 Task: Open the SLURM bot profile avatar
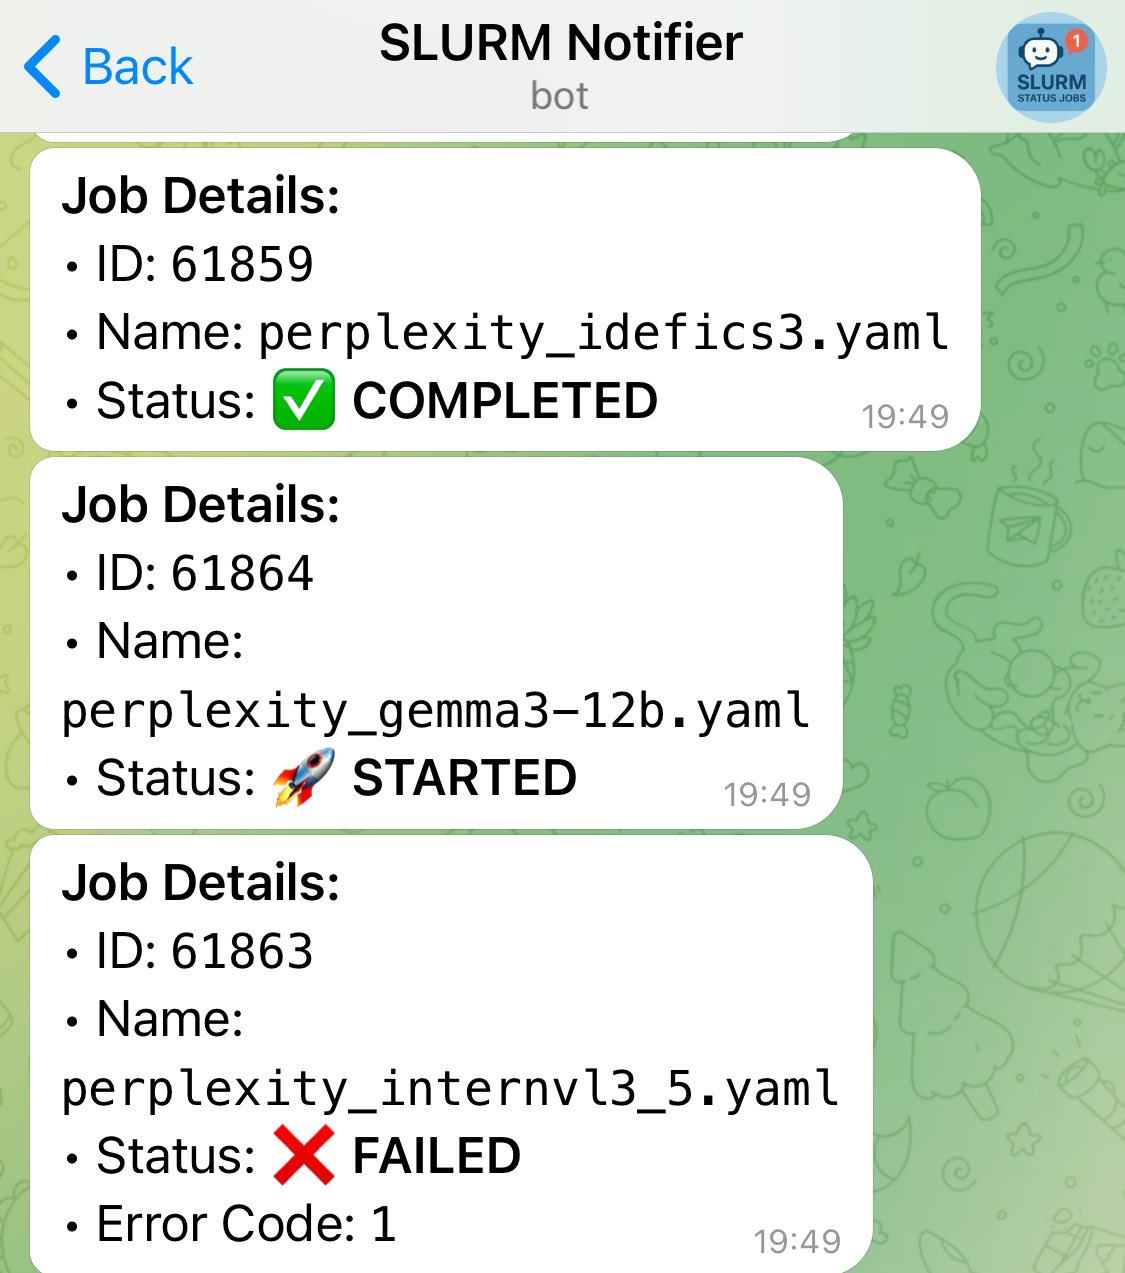[x=1050, y=68]
